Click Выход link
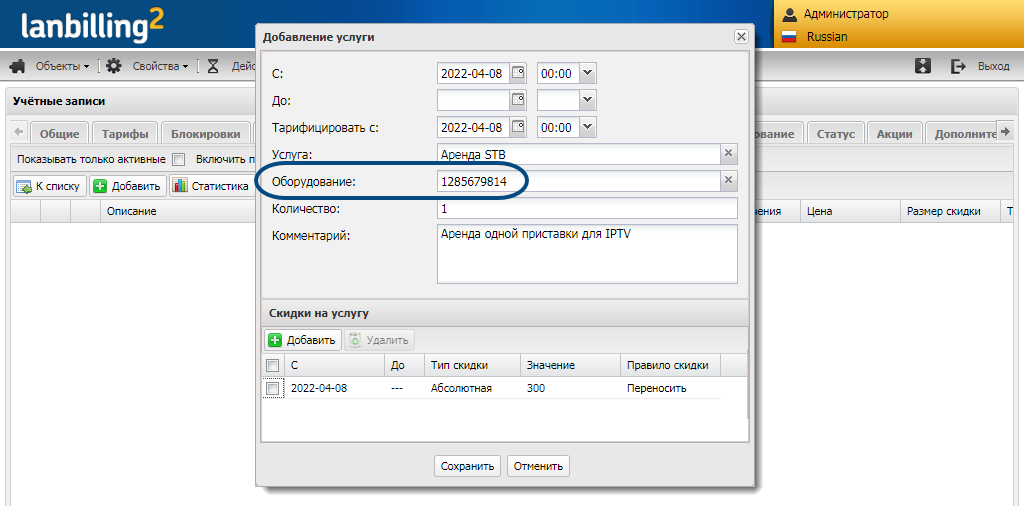Viewport: 1024px width, 506px height. tap(993, 66)
